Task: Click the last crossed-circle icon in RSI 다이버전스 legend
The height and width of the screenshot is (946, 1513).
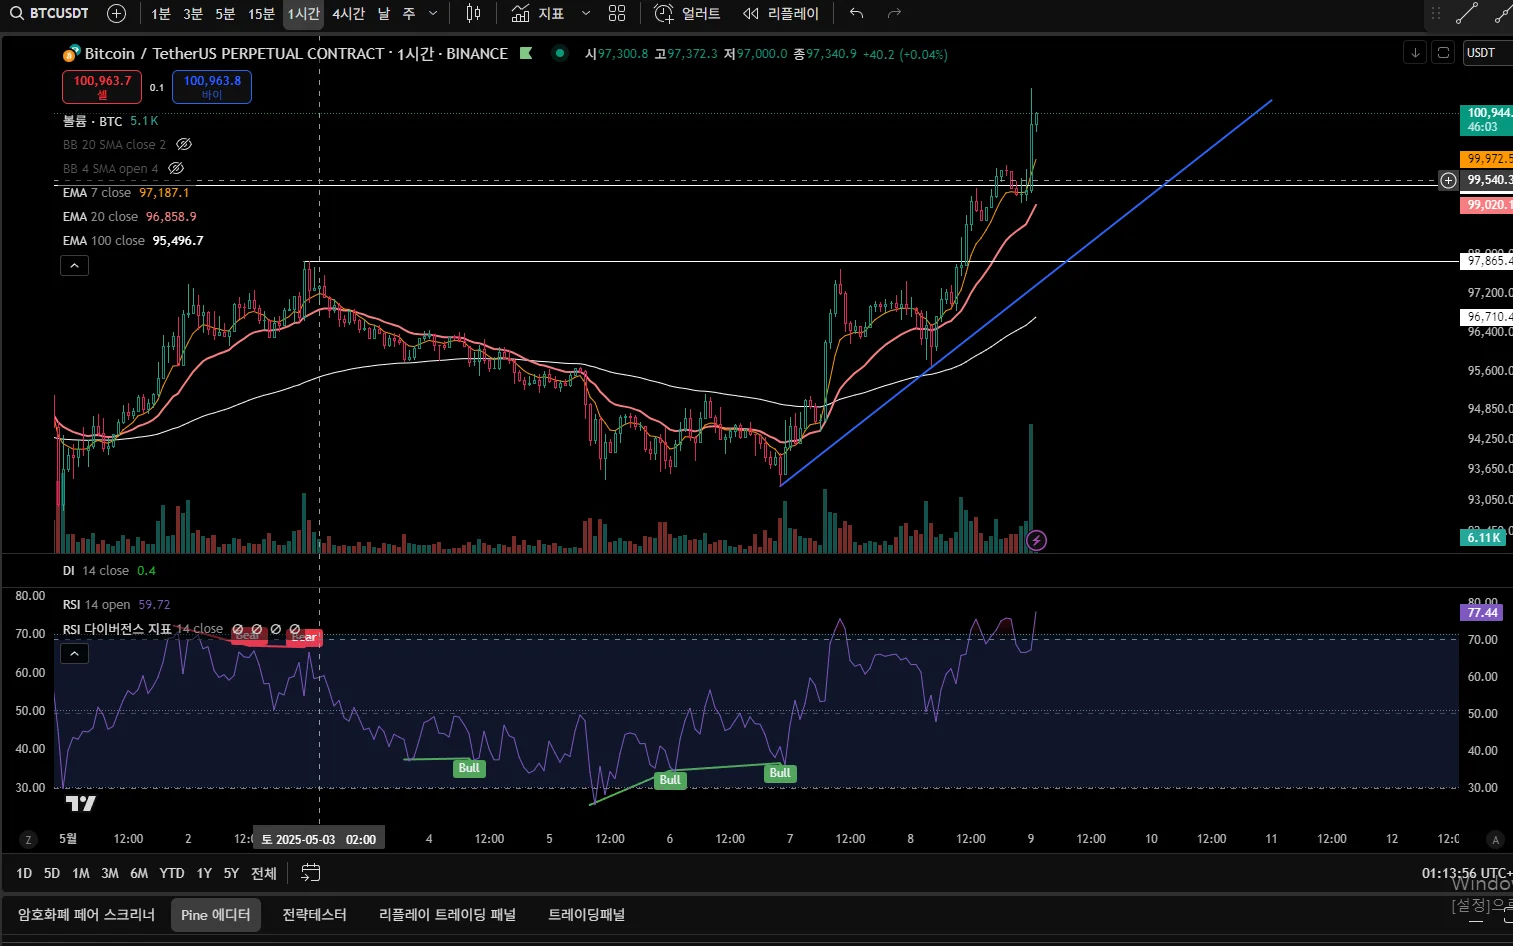Action: pyautogui.click(x=295, y=630)
